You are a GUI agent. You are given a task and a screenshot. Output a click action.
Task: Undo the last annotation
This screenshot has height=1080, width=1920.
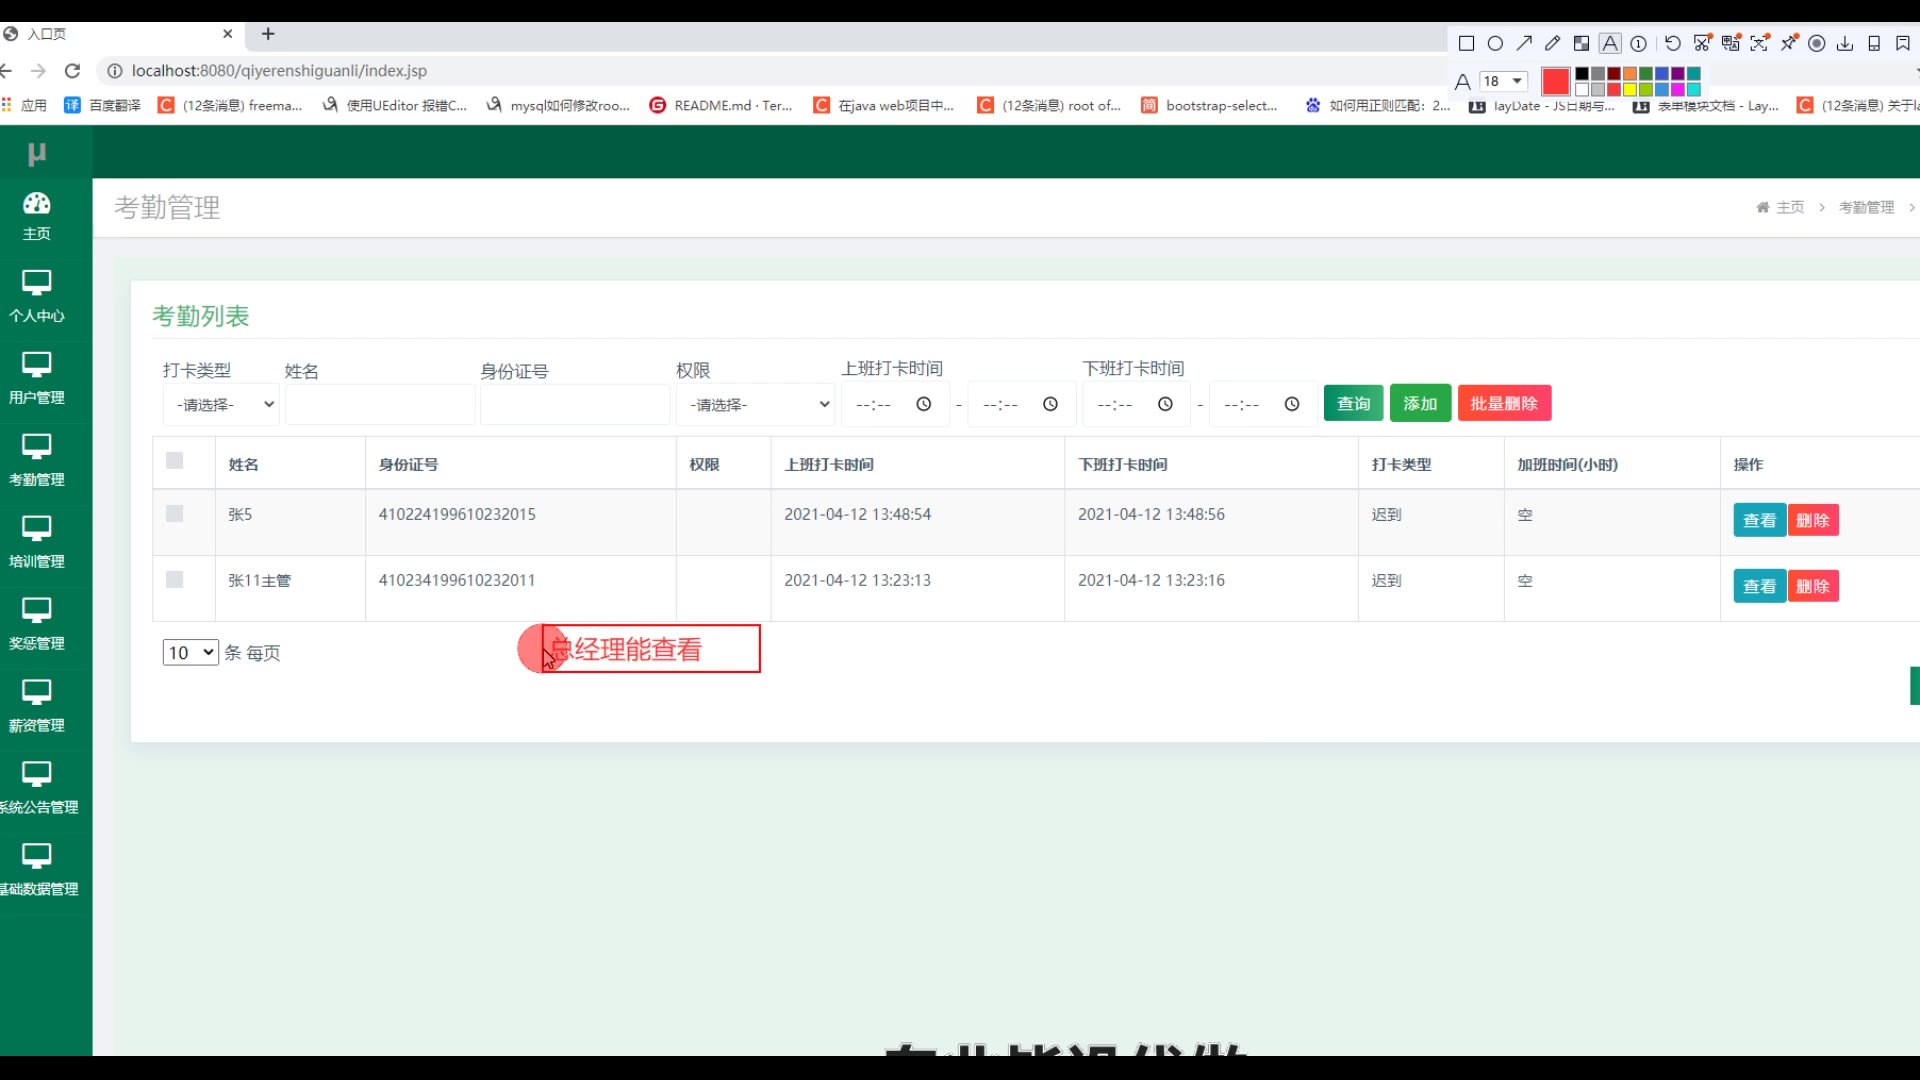1673,43
